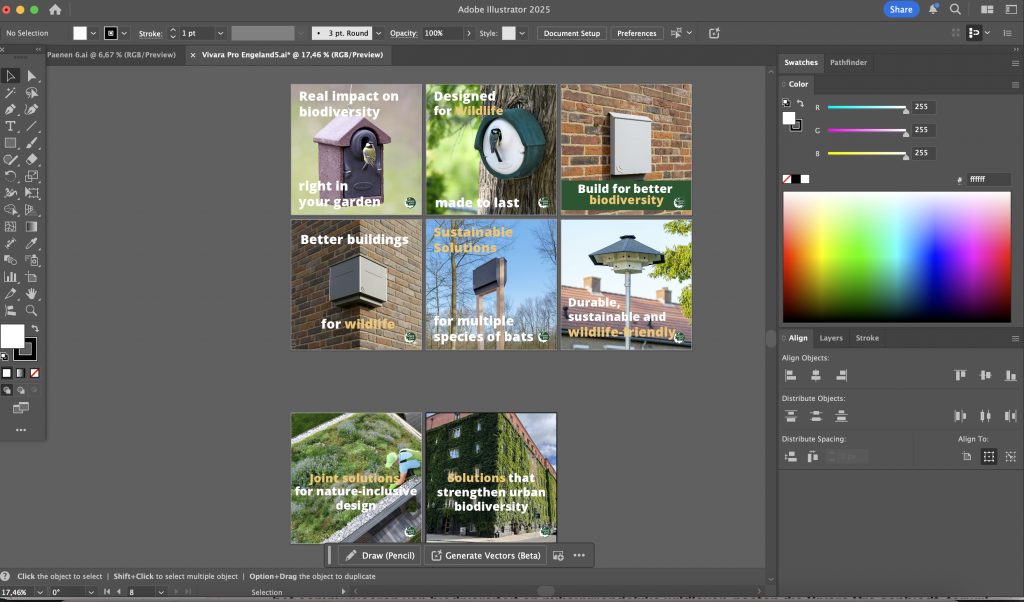Swap fill and stroke colors
The height and width of the screenshot is (602, 1024).
(x=35, y=329)
